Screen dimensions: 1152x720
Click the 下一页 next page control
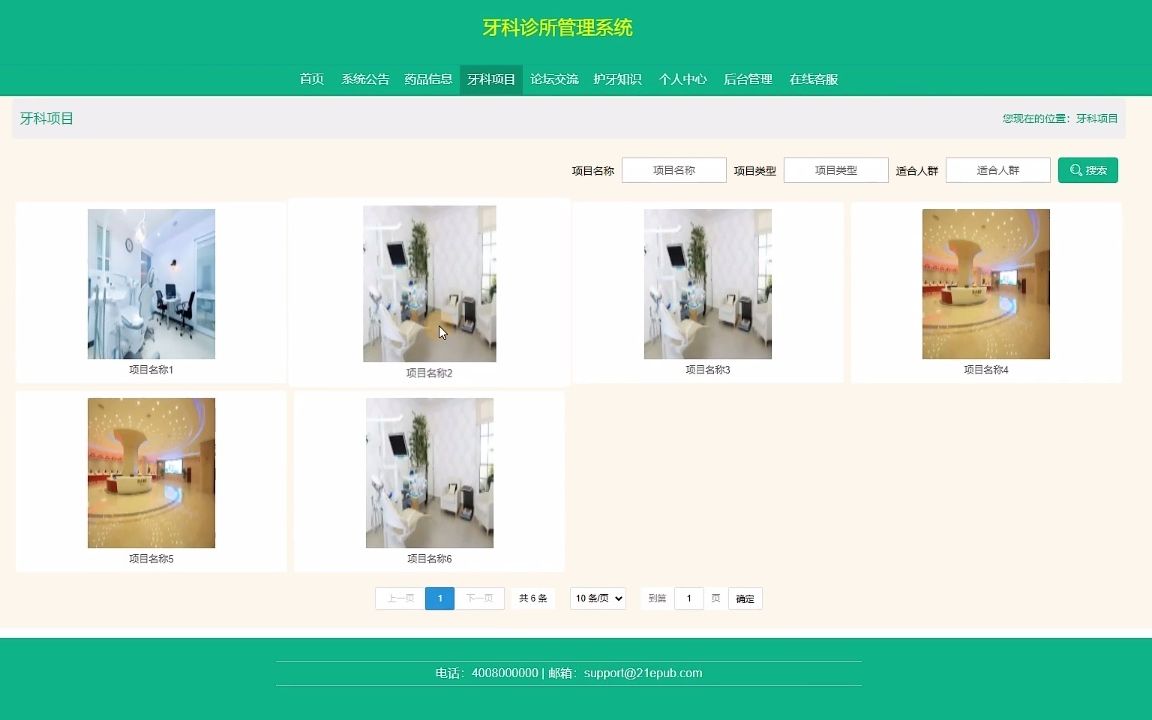pos(481,598)
